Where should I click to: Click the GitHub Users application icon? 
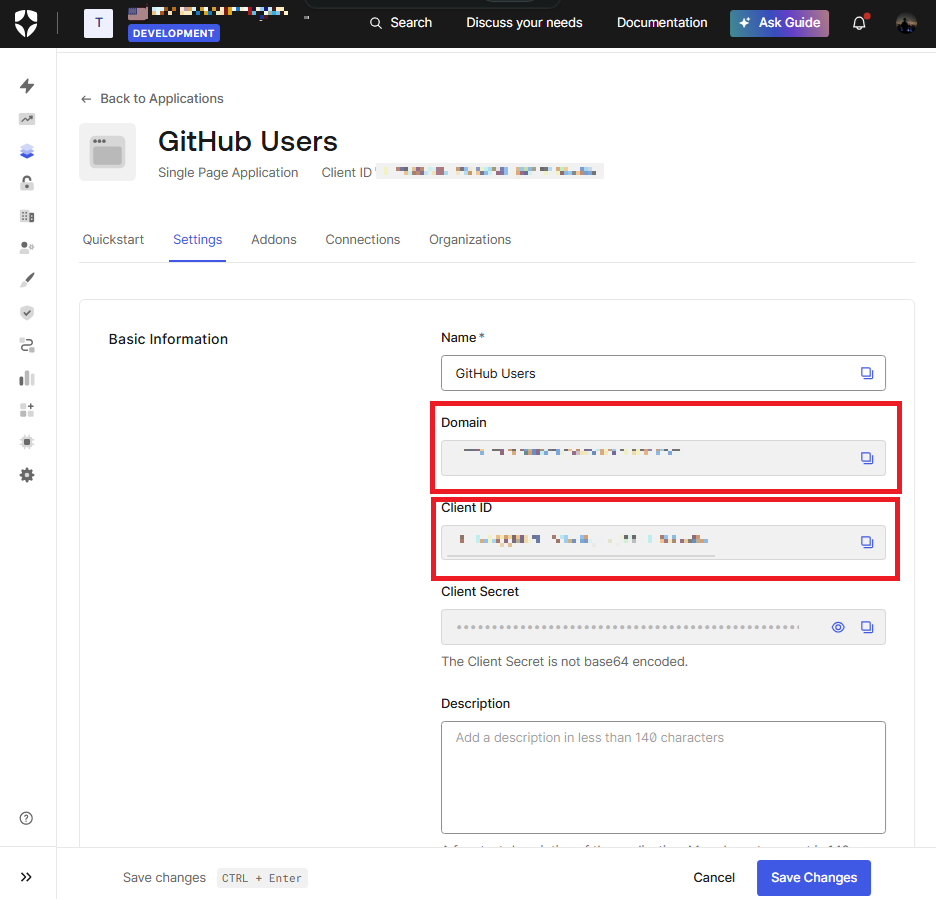tap(107, 152)
